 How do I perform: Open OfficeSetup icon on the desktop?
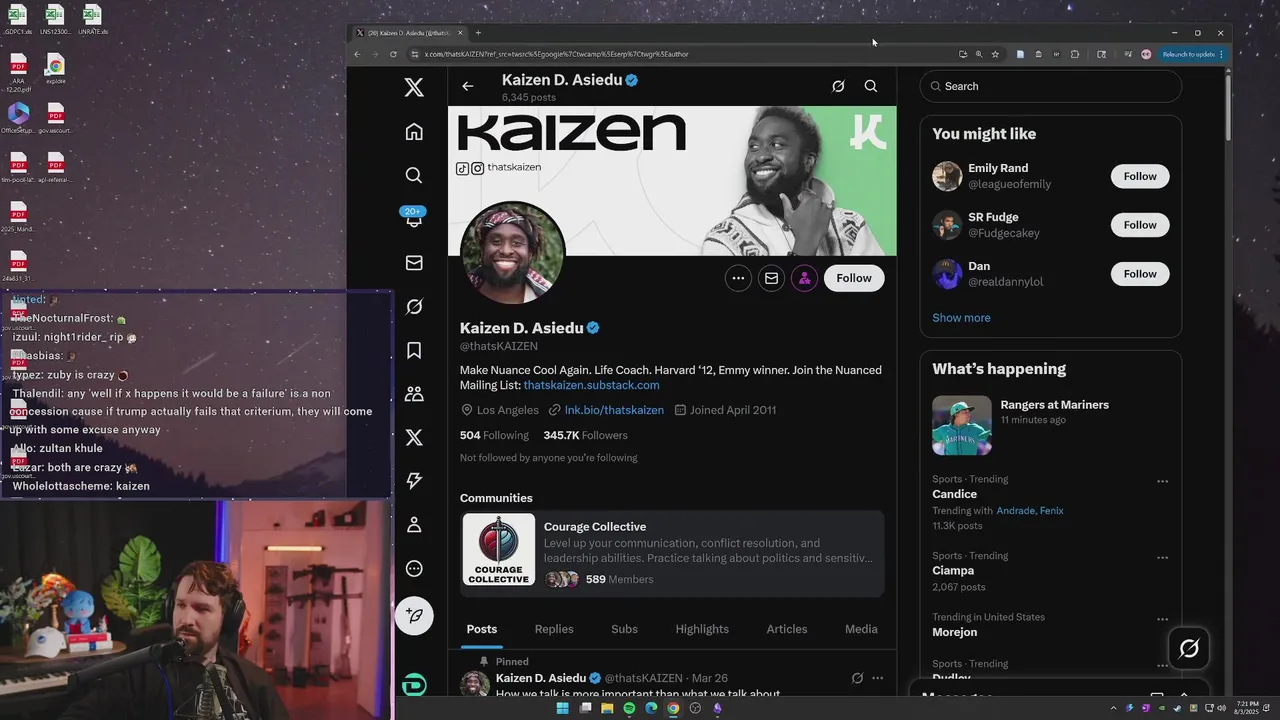(18, 118)
